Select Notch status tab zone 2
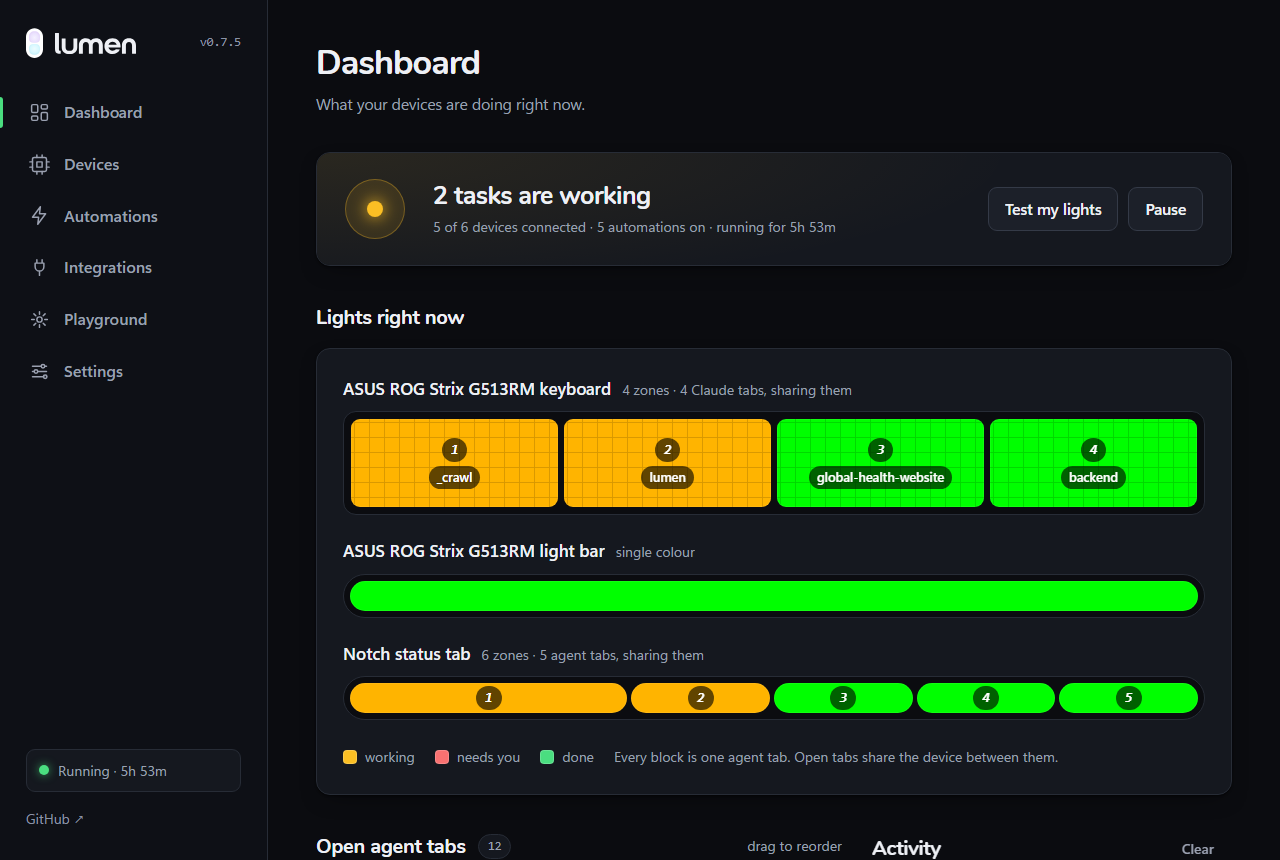The width and height of the screenshot is (1280, 860). pyautogui.click(x=700, y=698)
